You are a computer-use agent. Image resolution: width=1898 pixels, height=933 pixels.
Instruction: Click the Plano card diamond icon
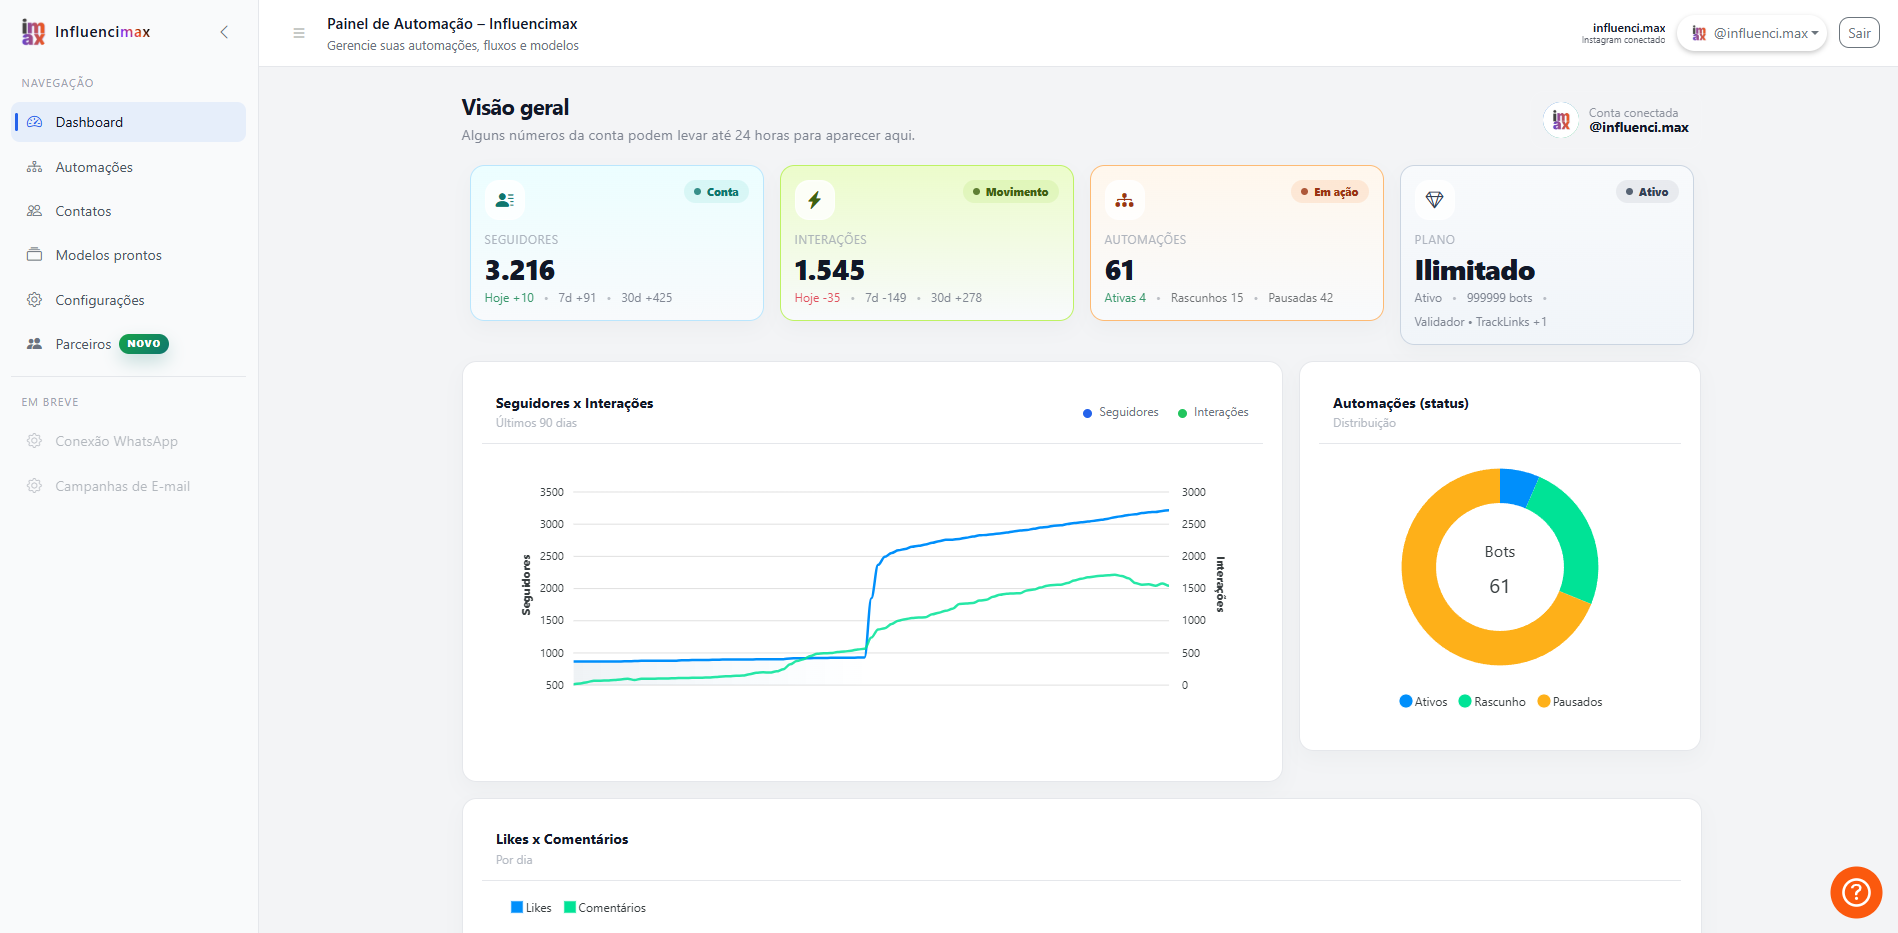point(1435,200)
